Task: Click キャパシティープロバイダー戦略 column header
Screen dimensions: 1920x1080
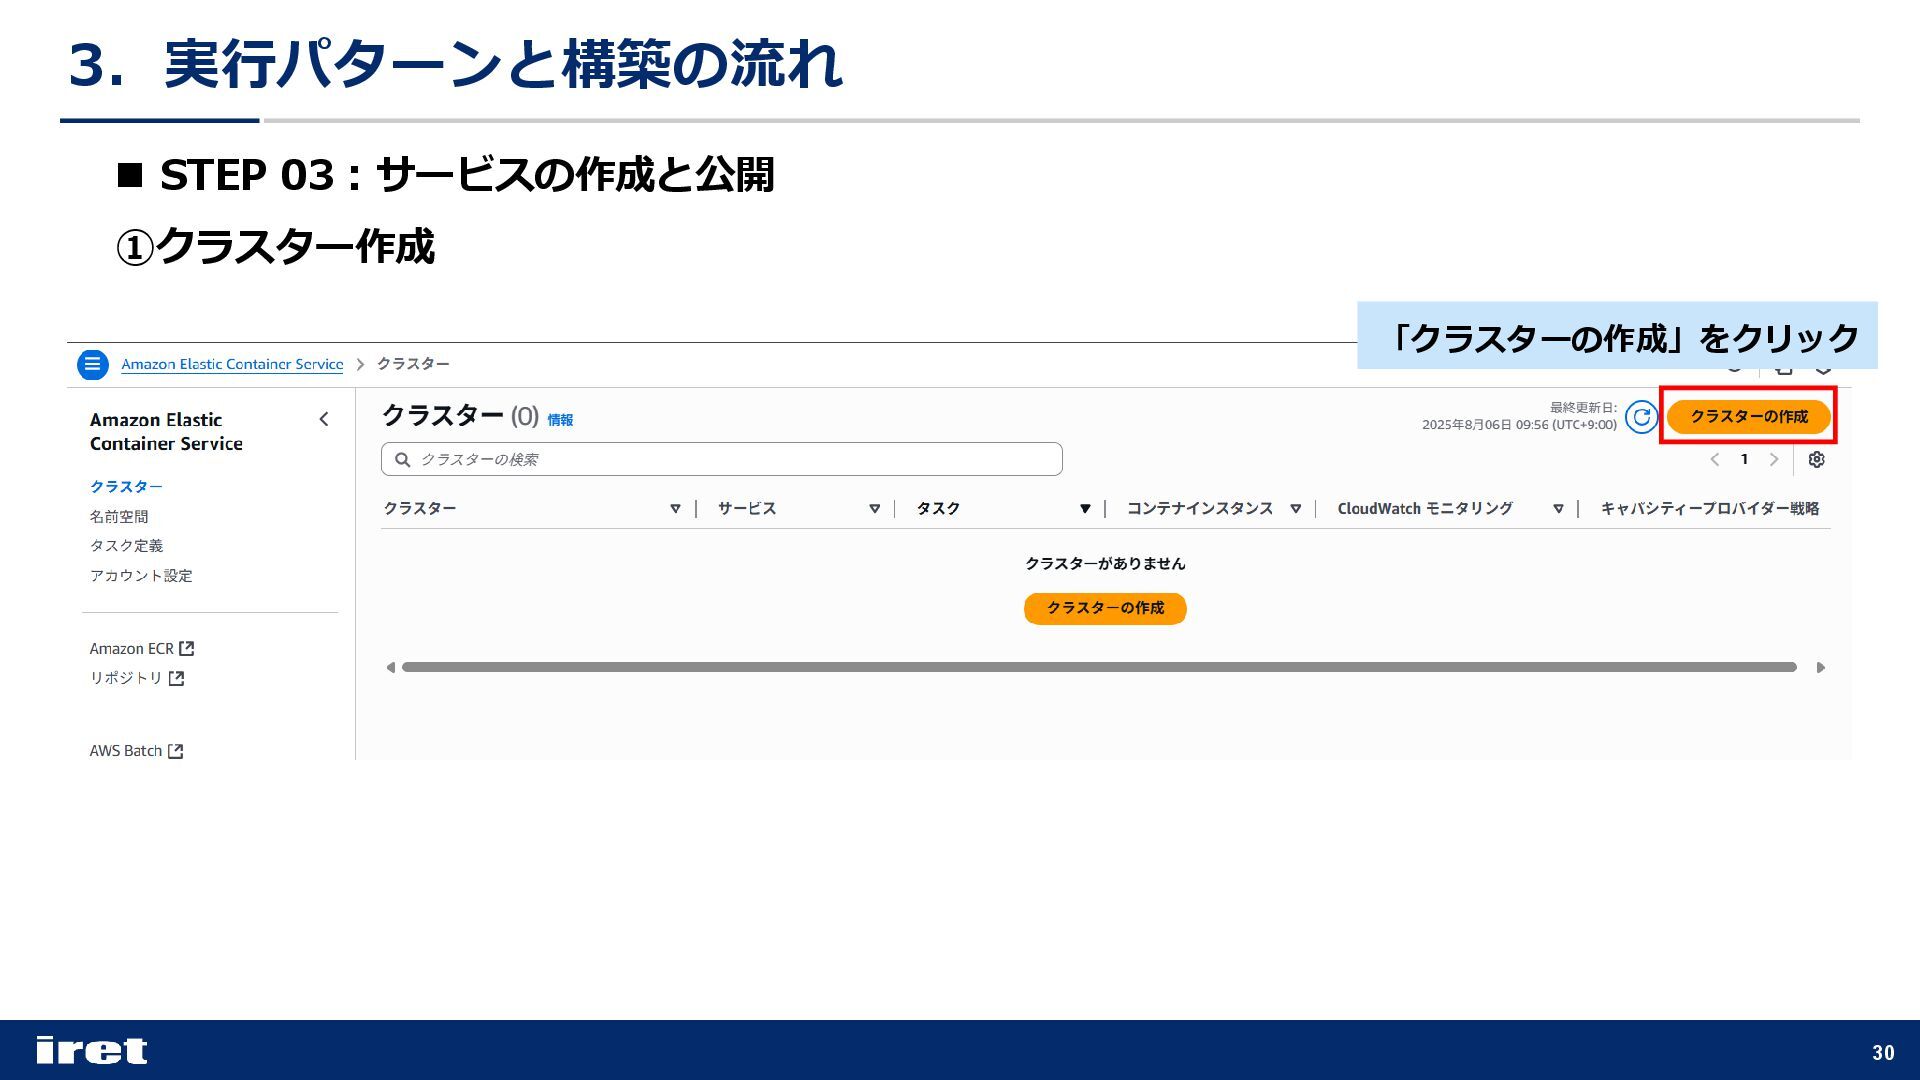Action: (x=1710, y=509)
